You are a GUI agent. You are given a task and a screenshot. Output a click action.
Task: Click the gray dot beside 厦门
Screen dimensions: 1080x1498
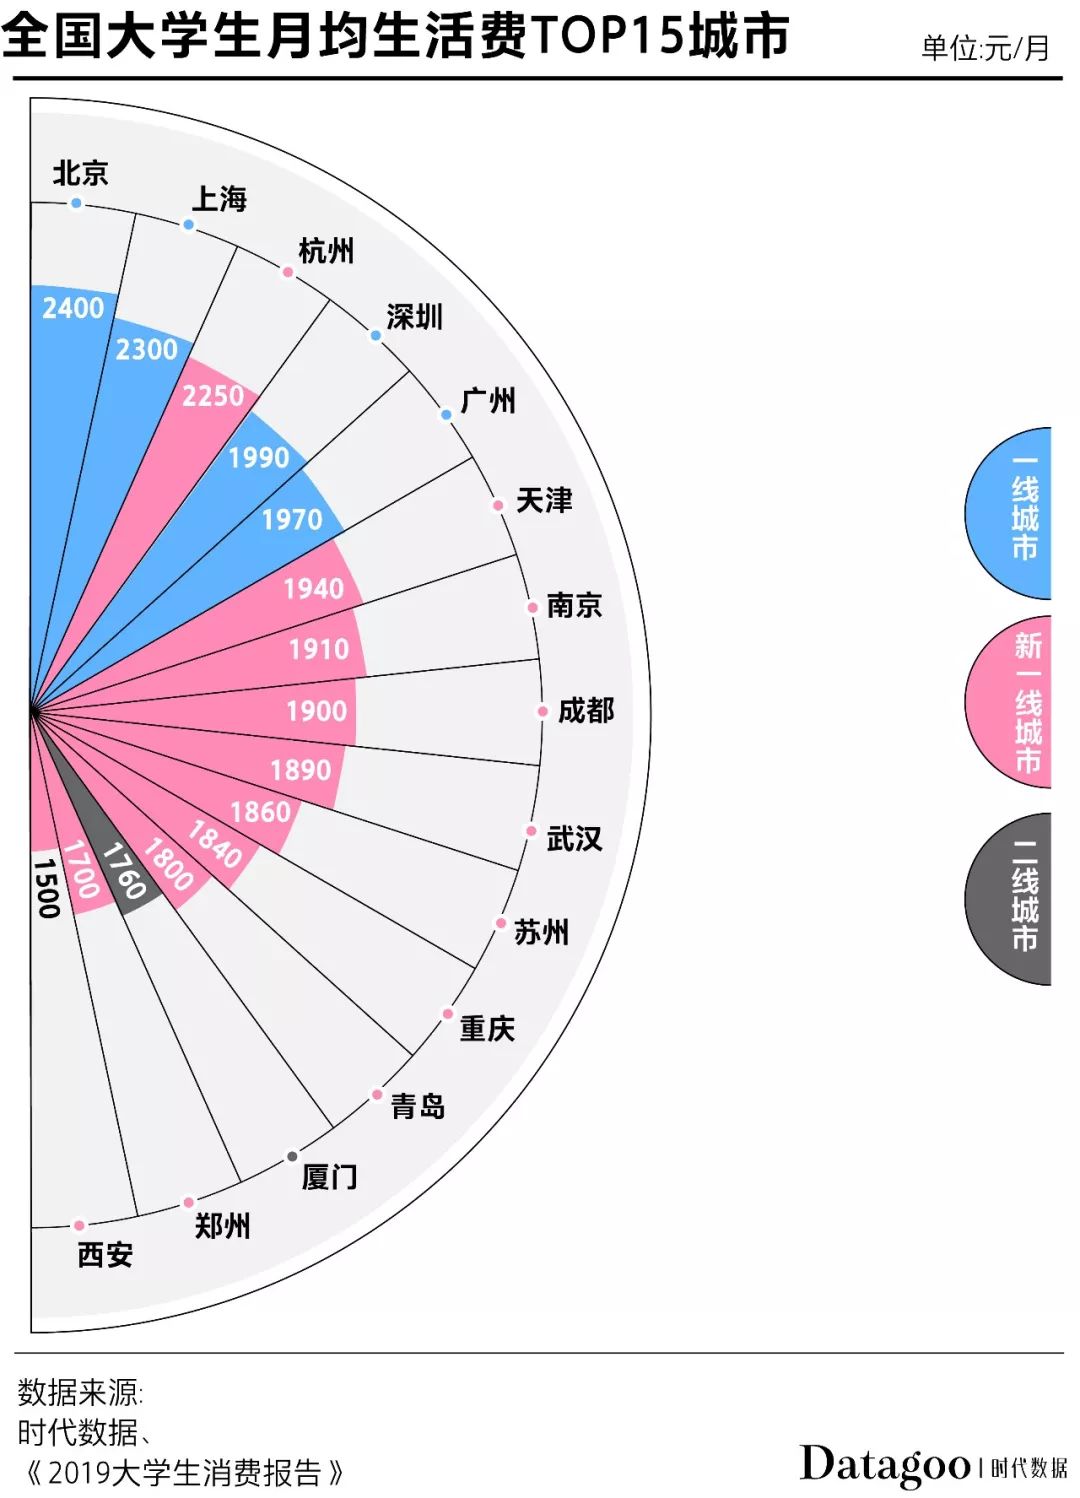tap(292, 1156)
